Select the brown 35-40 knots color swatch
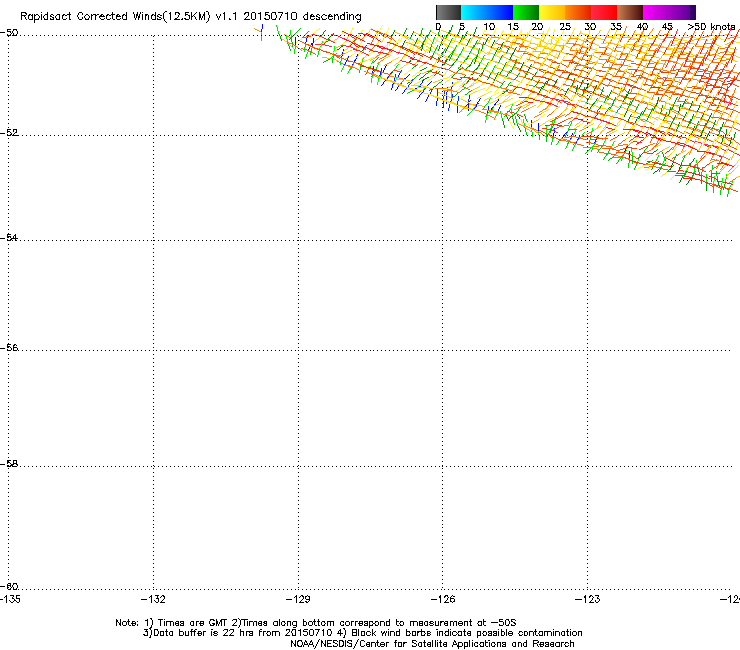This screenshot has height=650, width=740. tap(630, 12)
